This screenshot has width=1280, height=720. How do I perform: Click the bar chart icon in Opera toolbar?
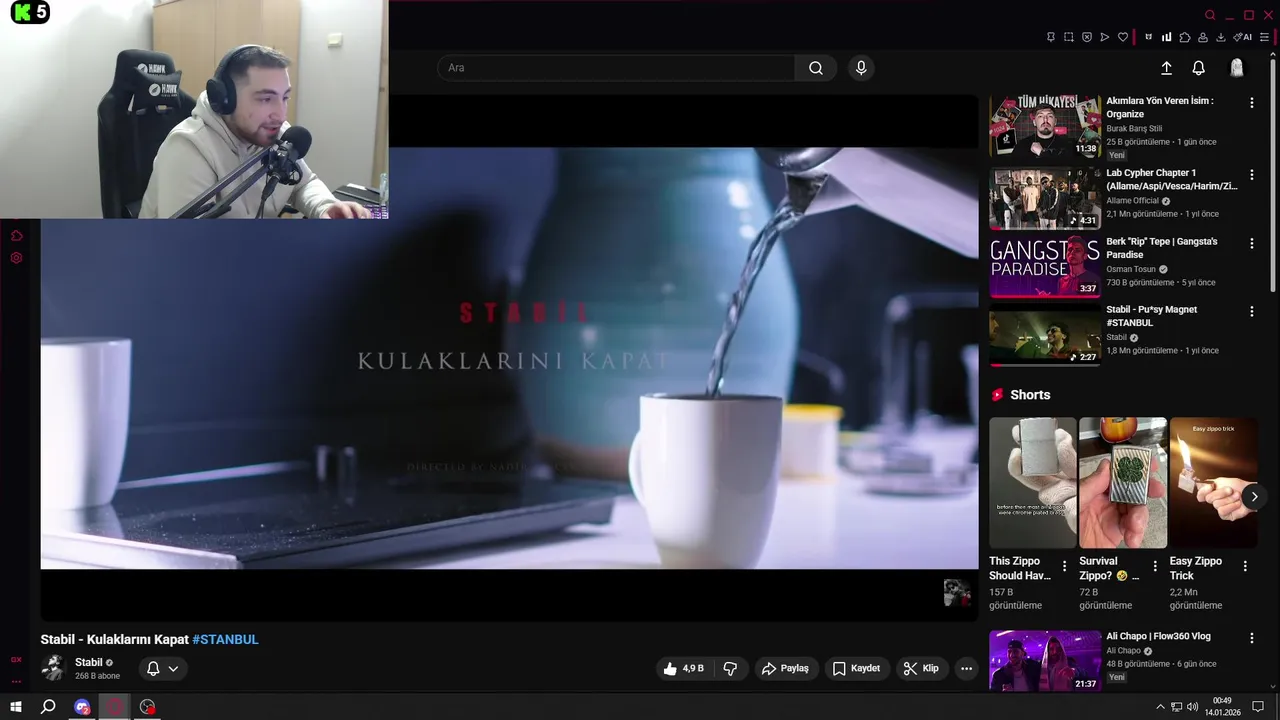click(1166, 37)
